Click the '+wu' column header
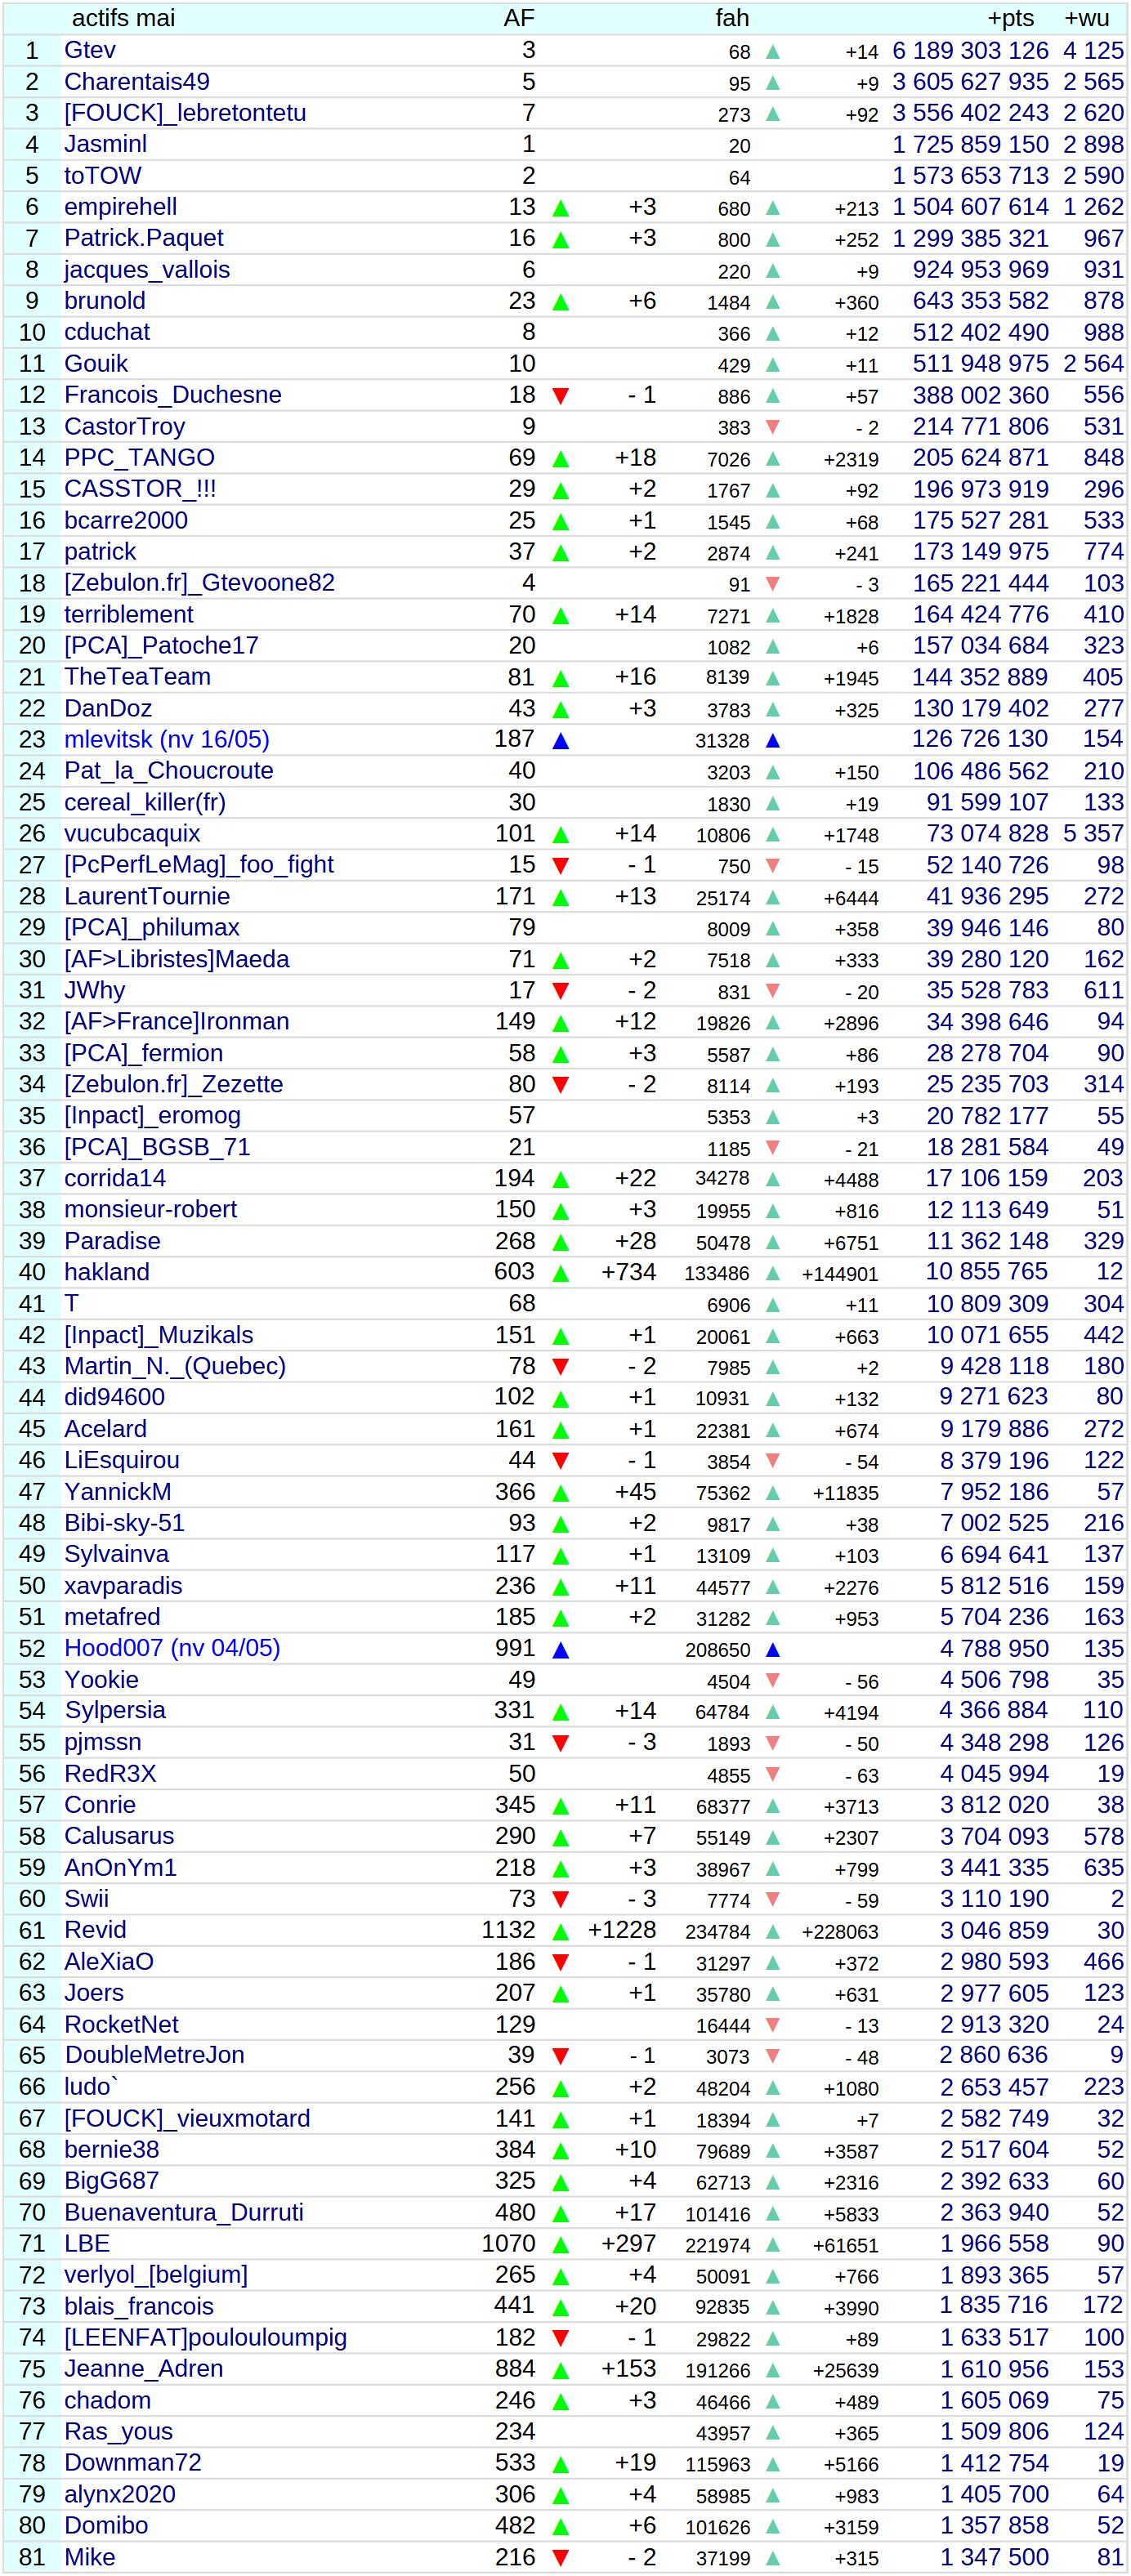 tap(1086, 18)
